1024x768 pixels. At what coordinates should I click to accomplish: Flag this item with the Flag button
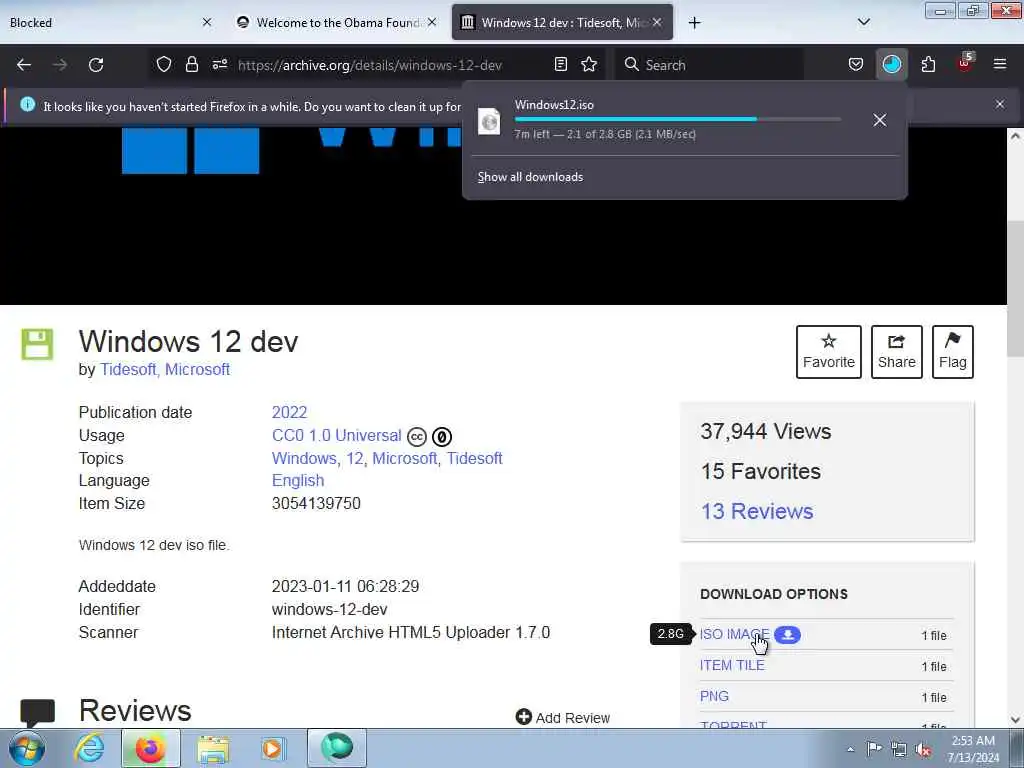(x=953, y=352)
